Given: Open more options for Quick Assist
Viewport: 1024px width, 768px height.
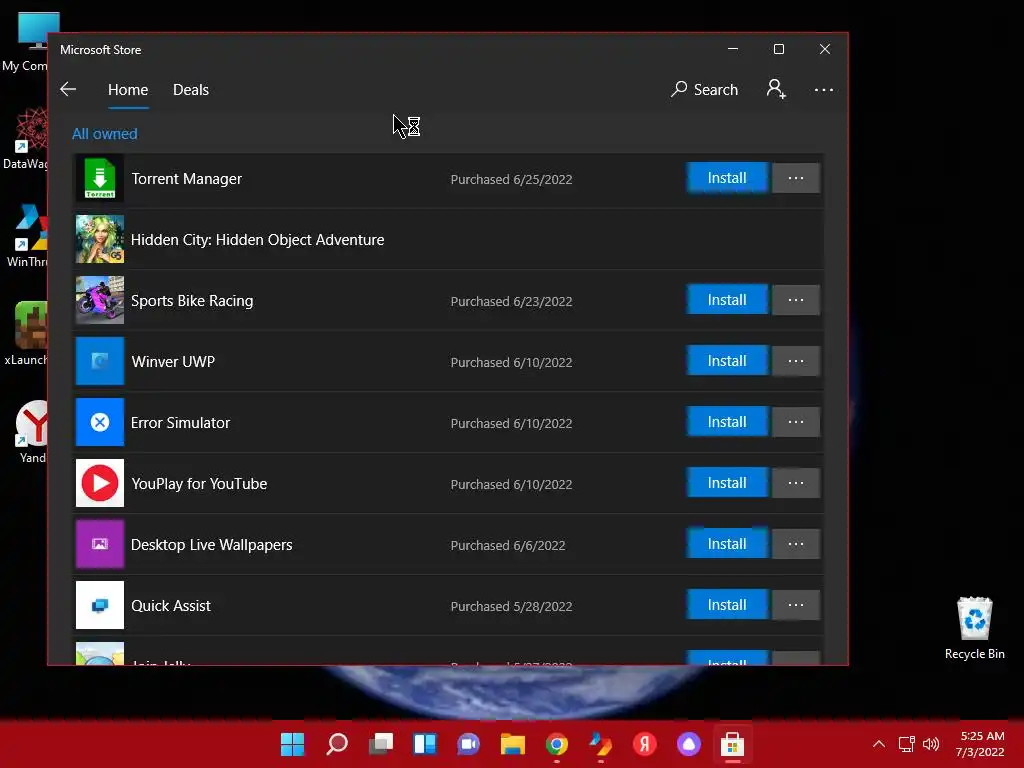Looking at the screenshot, I should [795, 605].
